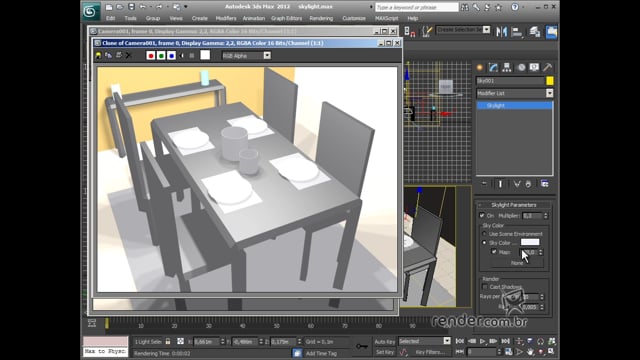Click the favorites star icon in title bar
Image resolution: width=640 pixels, height=360 pixels.
pyautogui.click(x=498, y=7)
